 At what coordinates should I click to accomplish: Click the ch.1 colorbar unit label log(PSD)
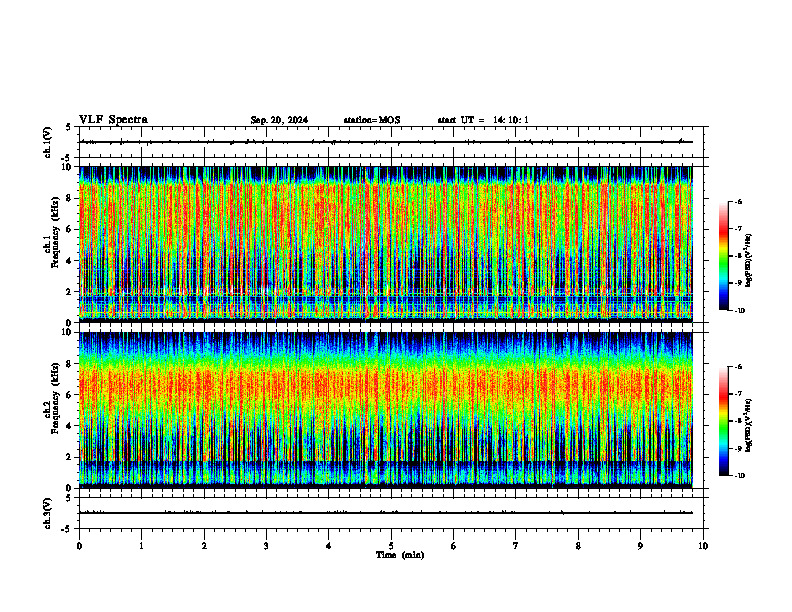(749, 261)
